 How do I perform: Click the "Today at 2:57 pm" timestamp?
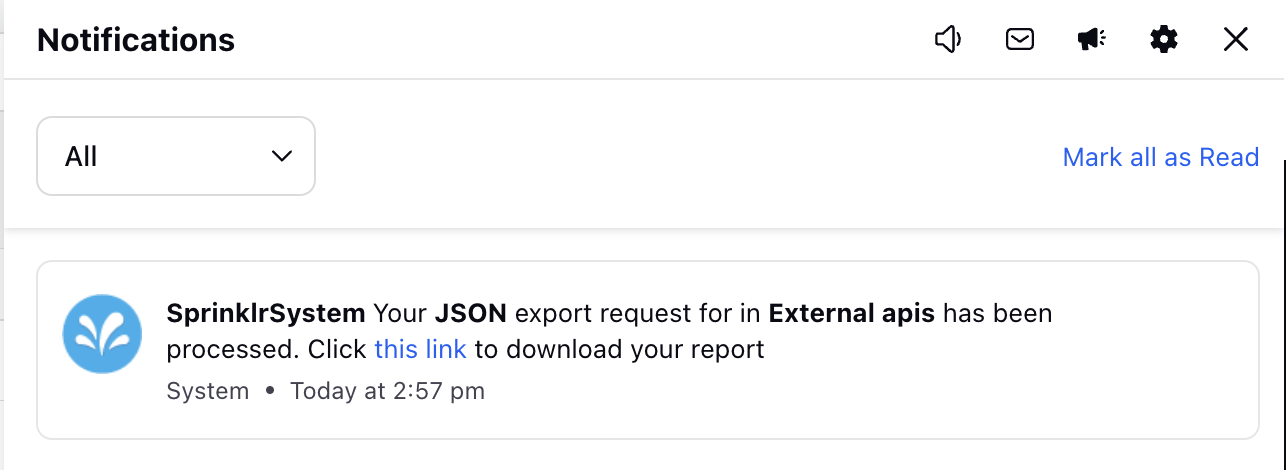point(387,391)
